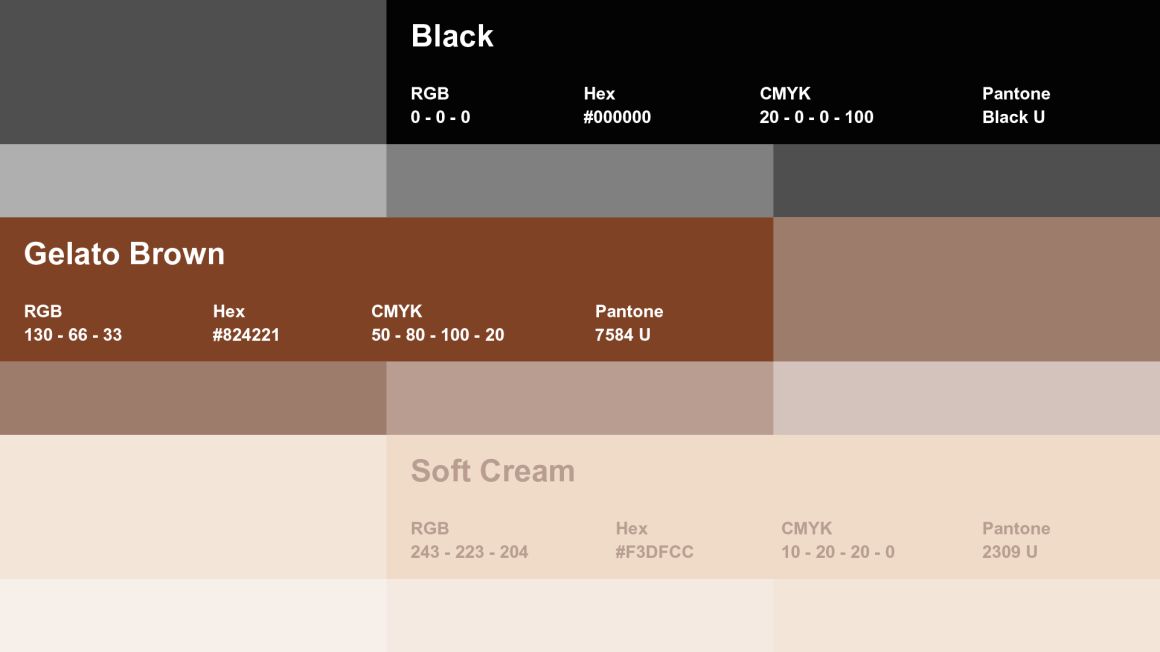This screenshot has width=1160, height=652.
Task: Select the Gelato Brown hex #824221
Action: point(246,335)
